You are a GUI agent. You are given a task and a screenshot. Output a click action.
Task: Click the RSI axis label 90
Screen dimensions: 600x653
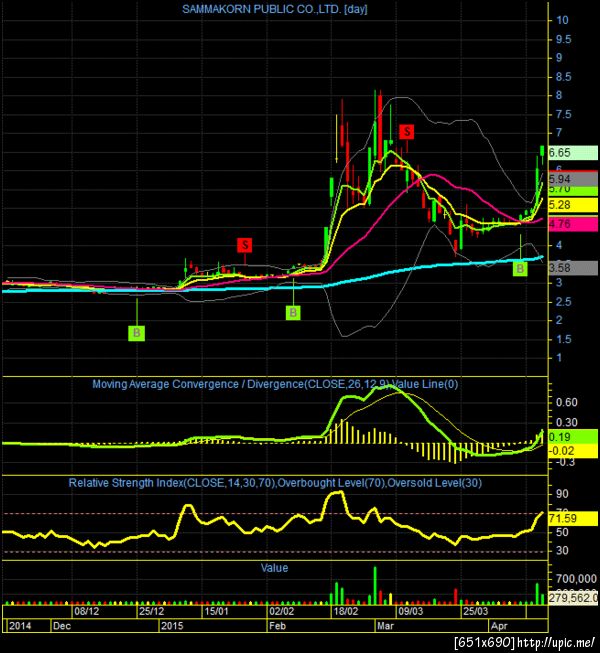[562, 494]
